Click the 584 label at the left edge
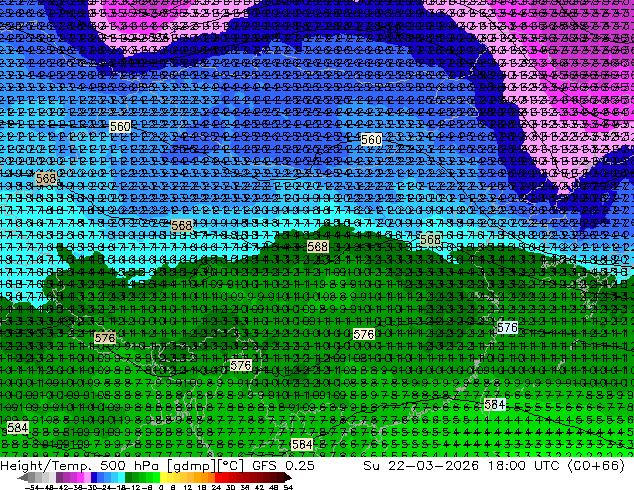 (18, 427)
